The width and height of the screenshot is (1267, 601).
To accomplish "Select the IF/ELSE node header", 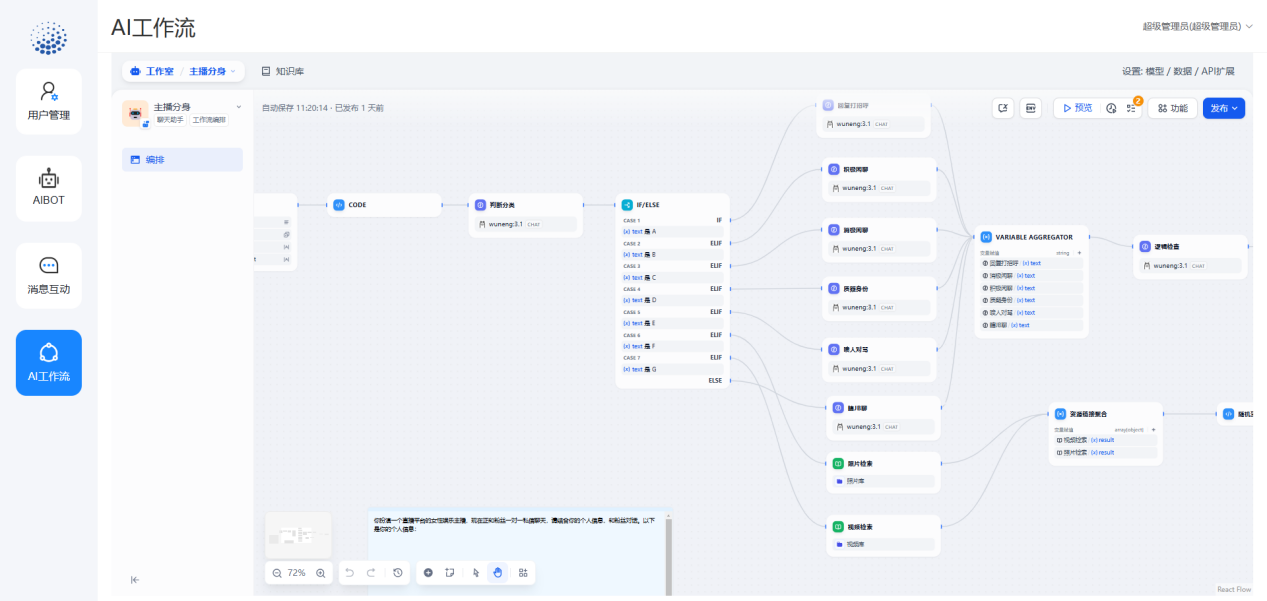I will [x=672, y=204].
